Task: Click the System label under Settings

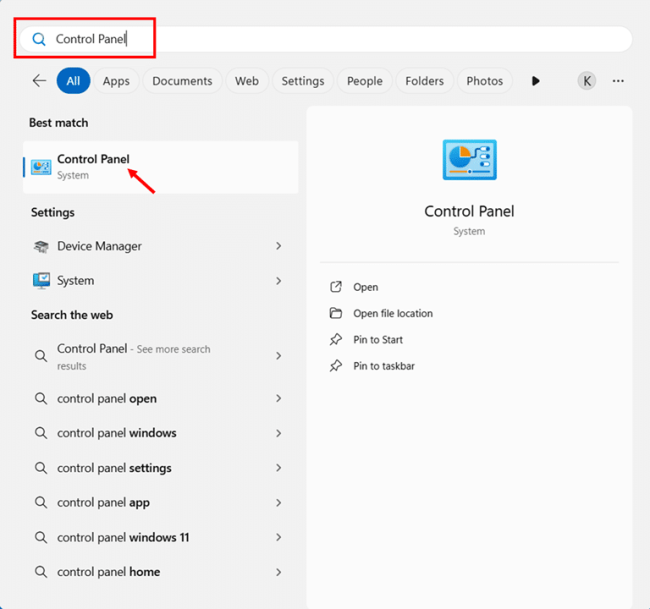Action: tap(75, 281)
